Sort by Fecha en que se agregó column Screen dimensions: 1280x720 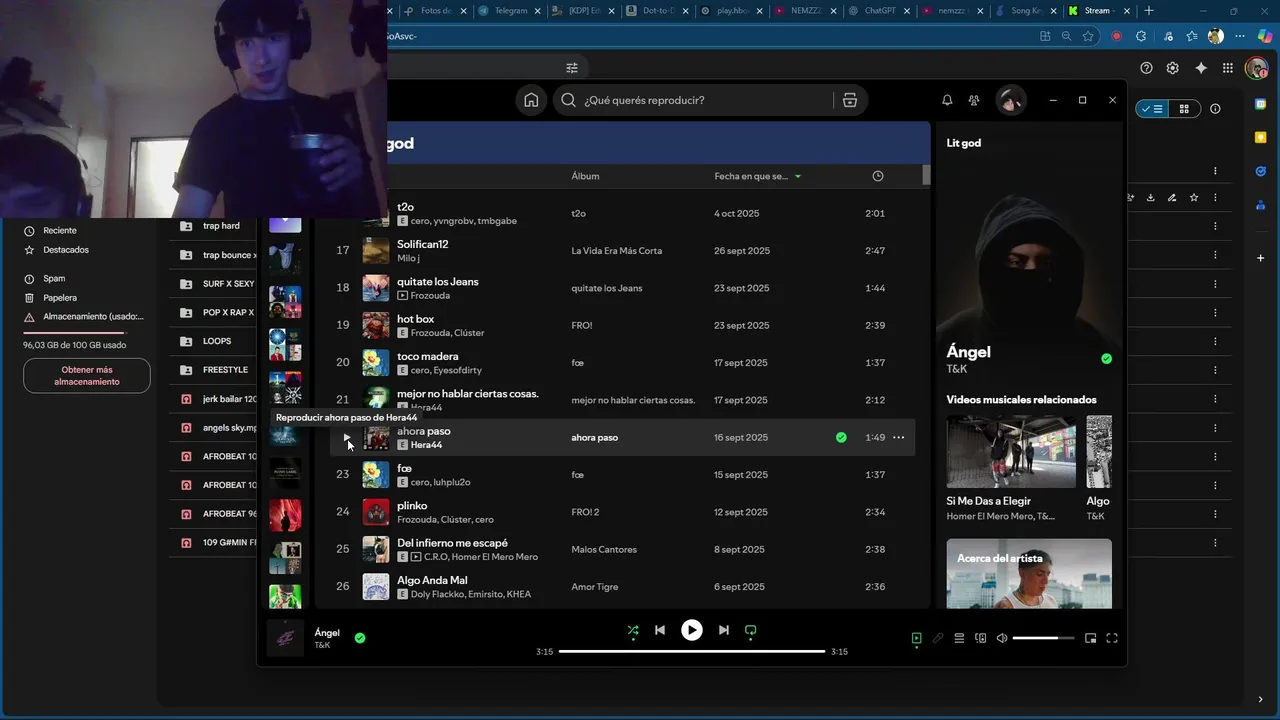pyautogui.click(x=757, y=176)
